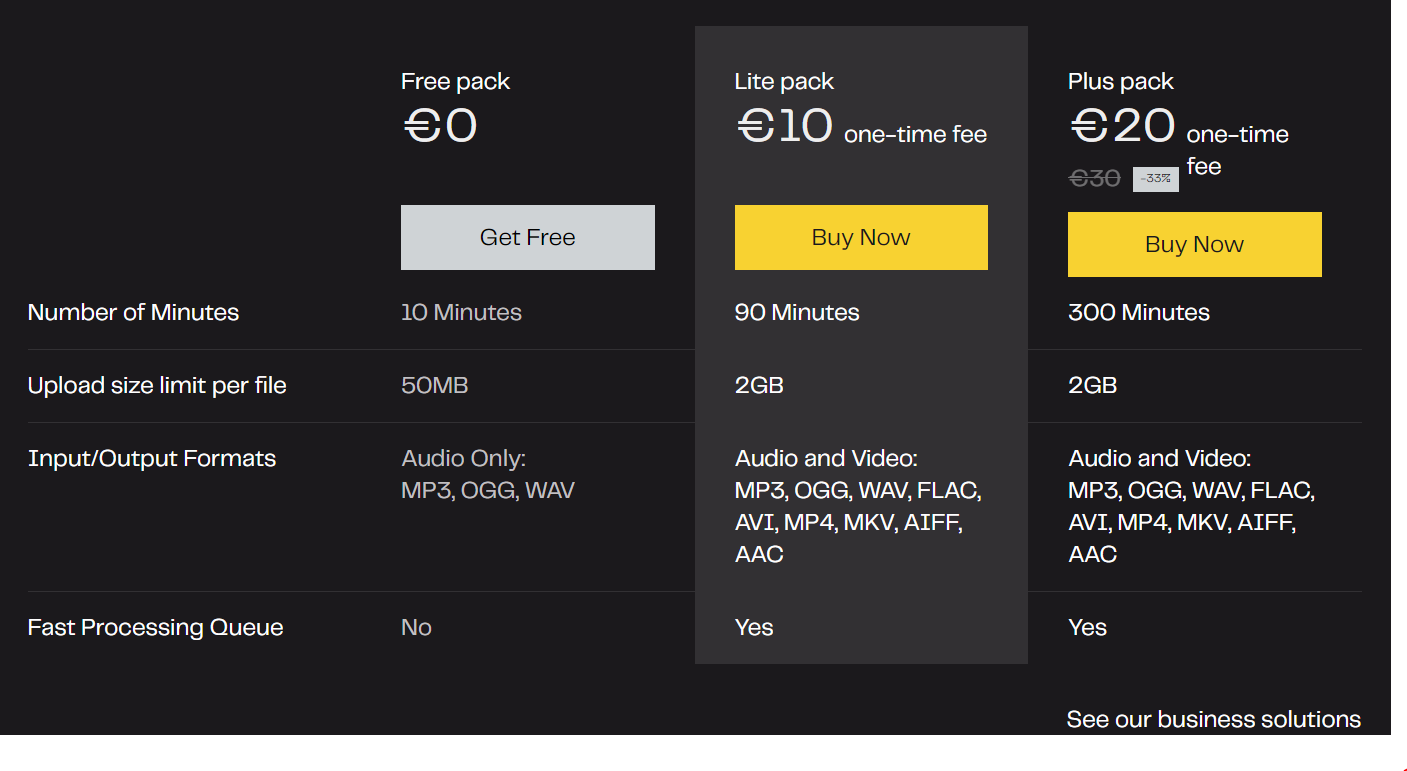Screen dimensions: 1407x771
Task: Click the 10 Minutes value for the Free pack
Action: tap(461, 312)
